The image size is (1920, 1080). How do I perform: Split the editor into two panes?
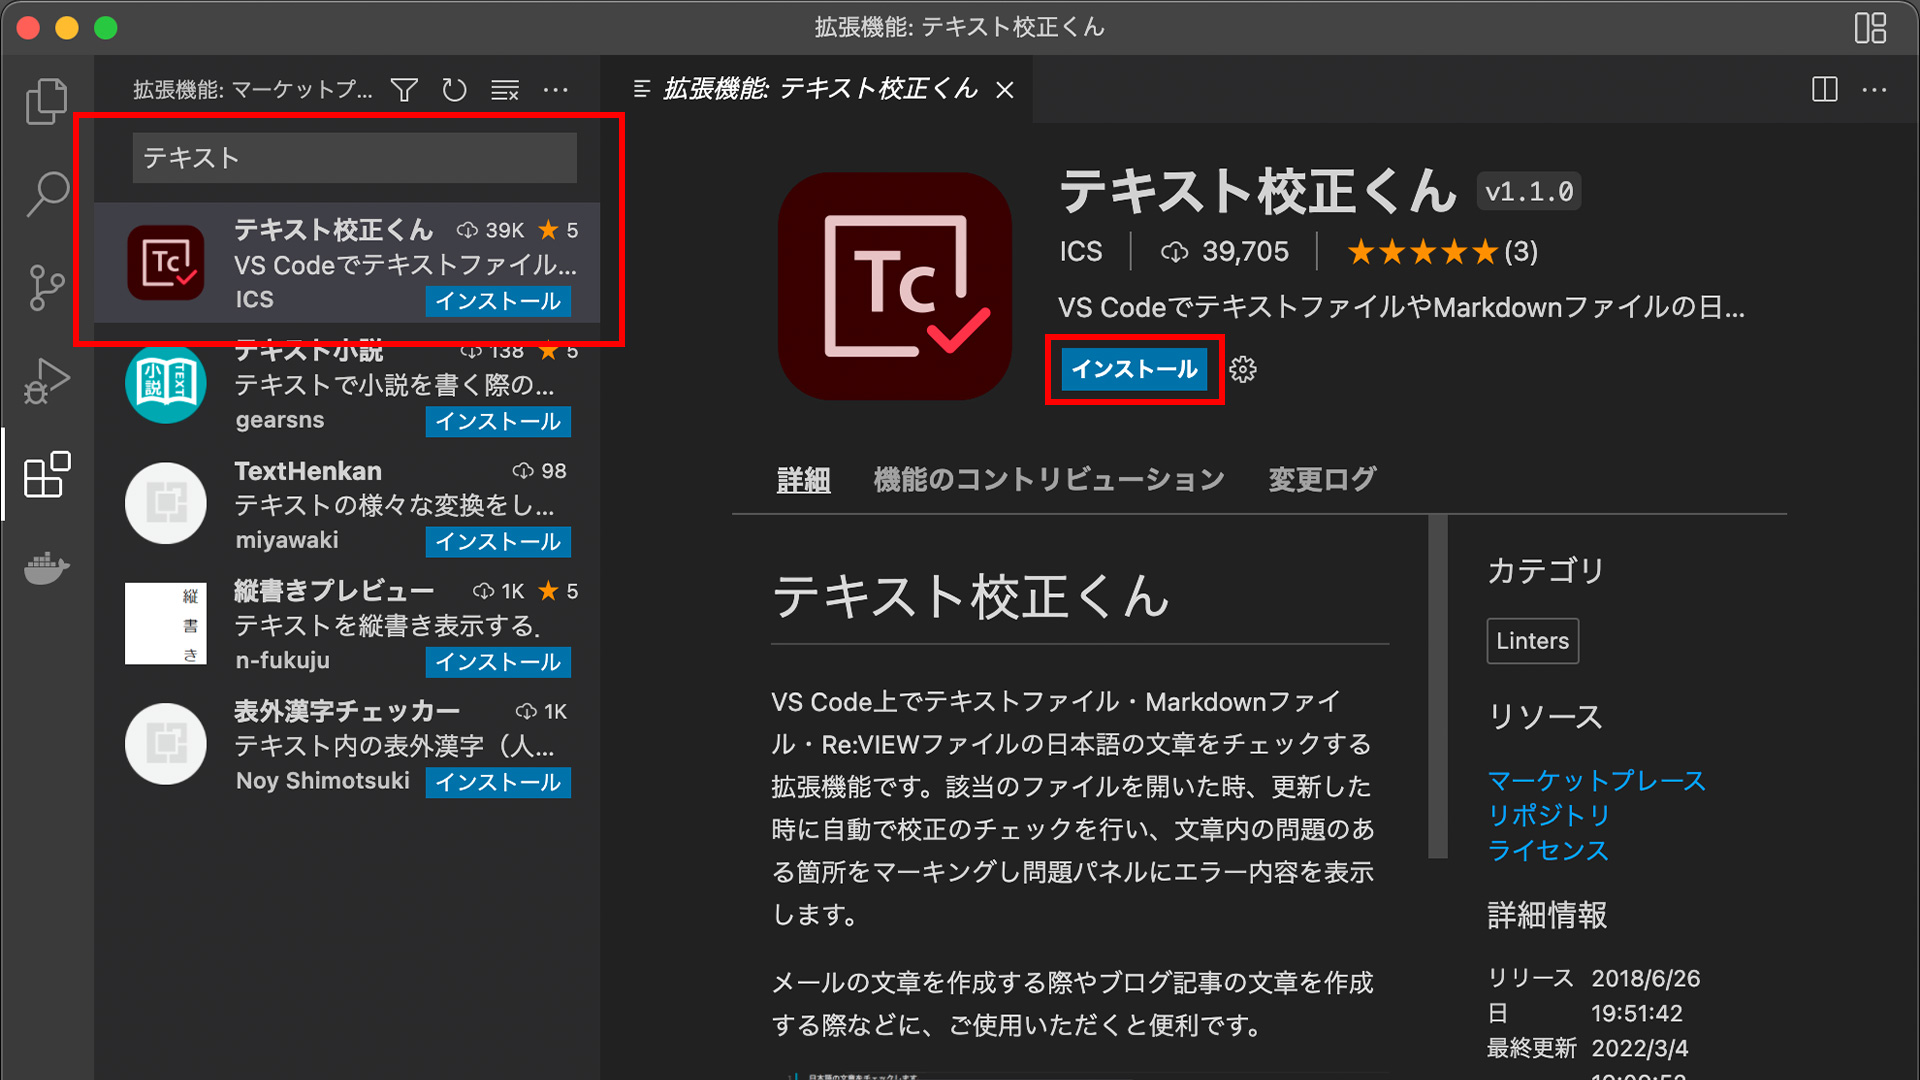coord(1823,89)
